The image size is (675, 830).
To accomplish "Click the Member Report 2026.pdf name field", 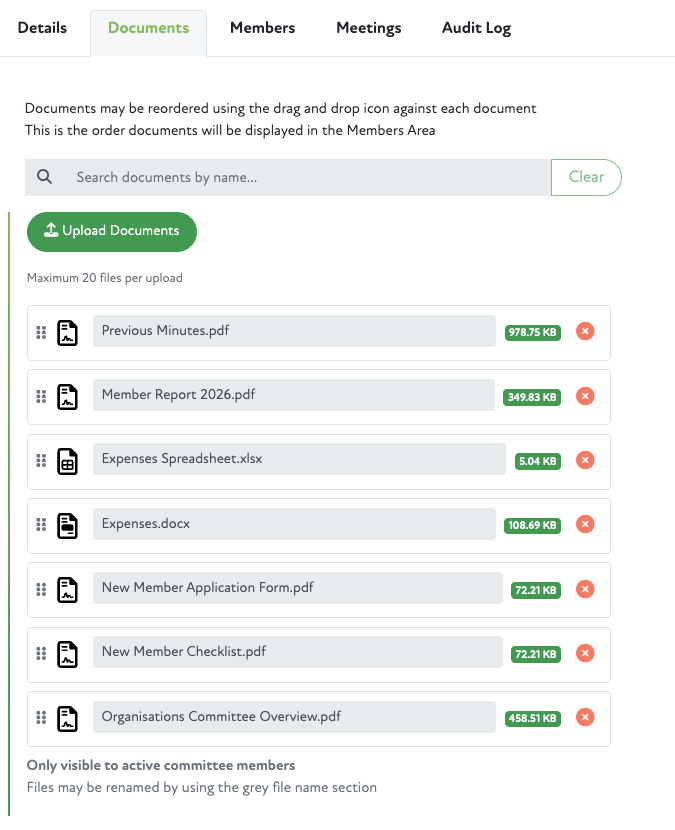I will click(x=293, y=395).
